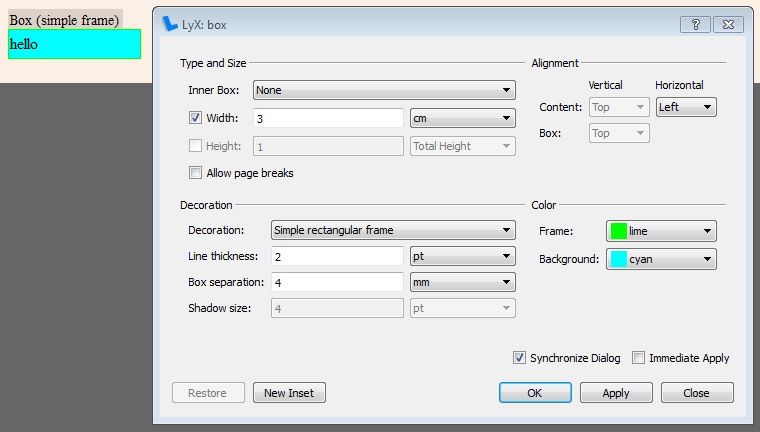Uncheck the Width checkbox
The height and width of the screenshot is (432, 760).
point(196,118)
